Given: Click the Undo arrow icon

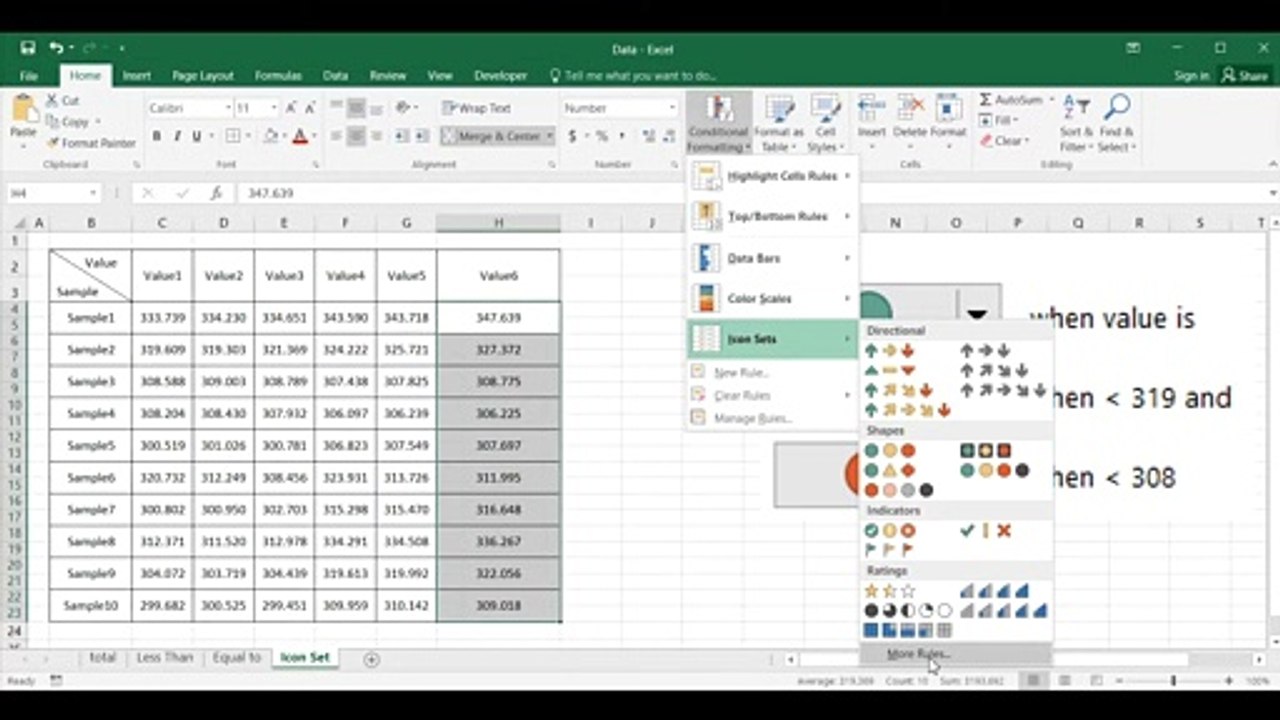Looking at the screenshot, I should (56, 48).
